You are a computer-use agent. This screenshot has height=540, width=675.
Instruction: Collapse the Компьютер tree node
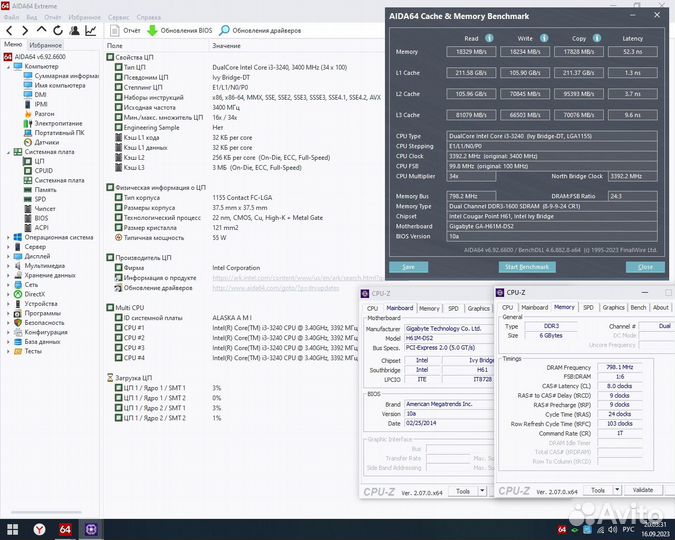8,67
